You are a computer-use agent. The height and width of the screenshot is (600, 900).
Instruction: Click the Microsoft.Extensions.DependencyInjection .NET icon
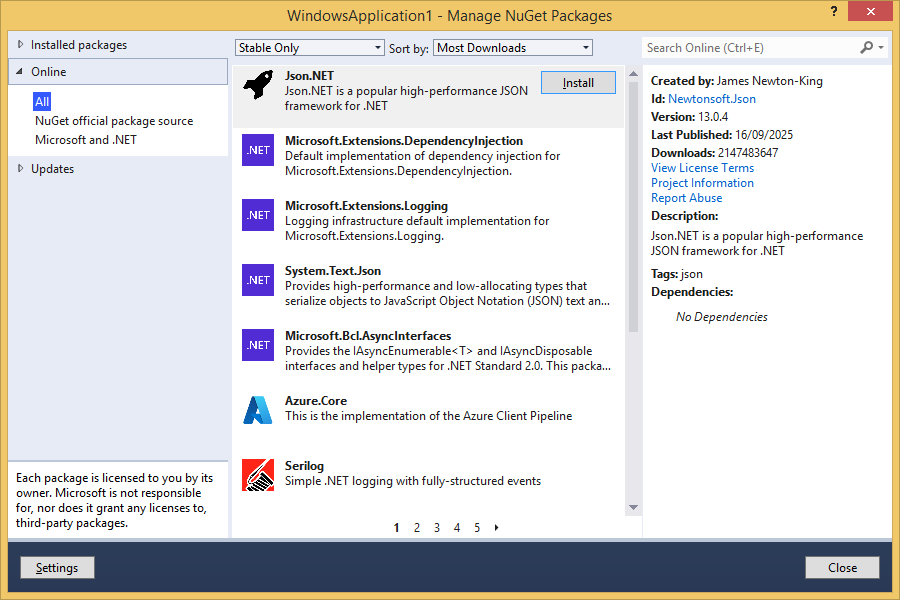tap(258, 150)
